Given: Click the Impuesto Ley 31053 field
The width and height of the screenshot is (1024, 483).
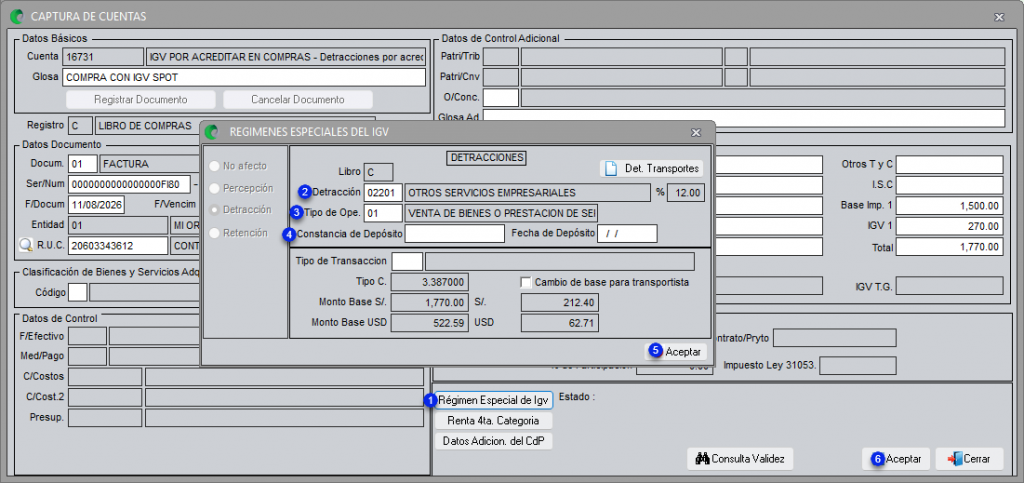Looking at the screenshot, I should click(857, 366).
